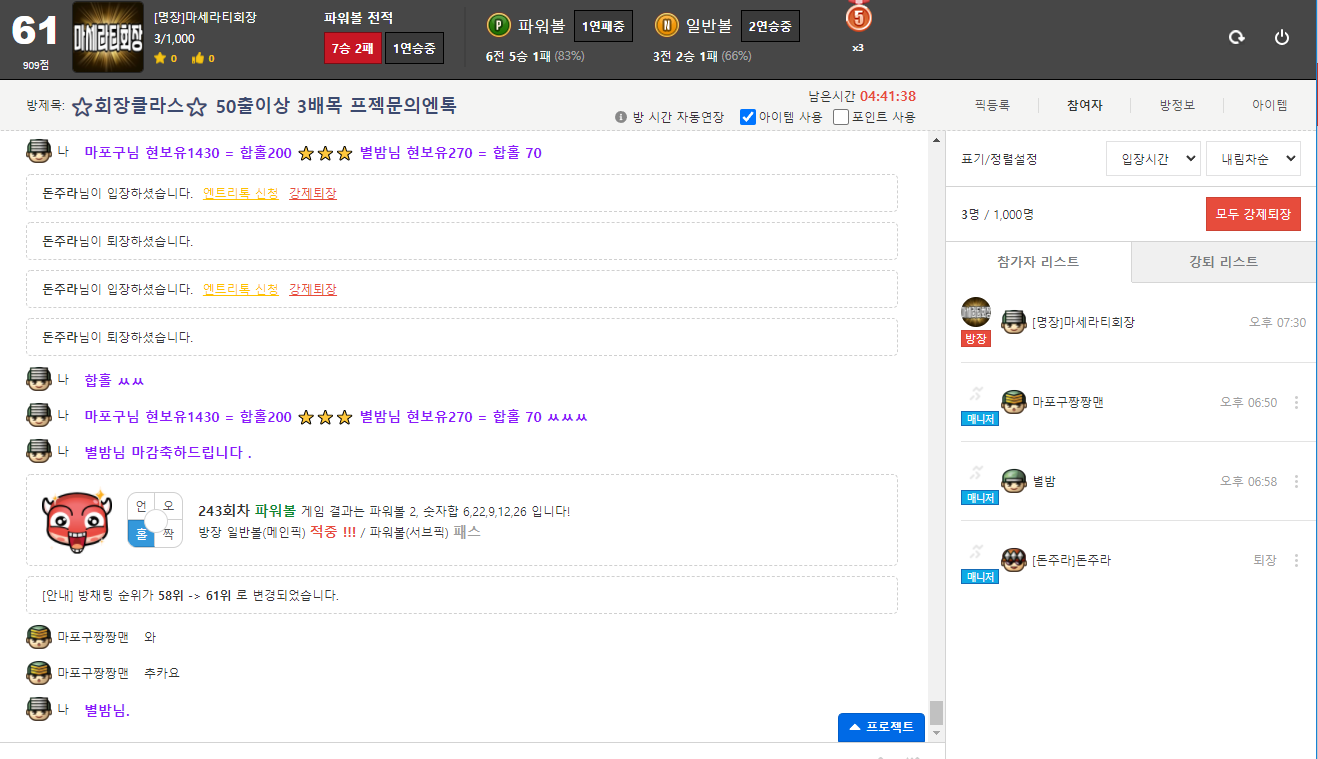
Task: Click the orange N normal ball icon
Action: tap(666, 26)
